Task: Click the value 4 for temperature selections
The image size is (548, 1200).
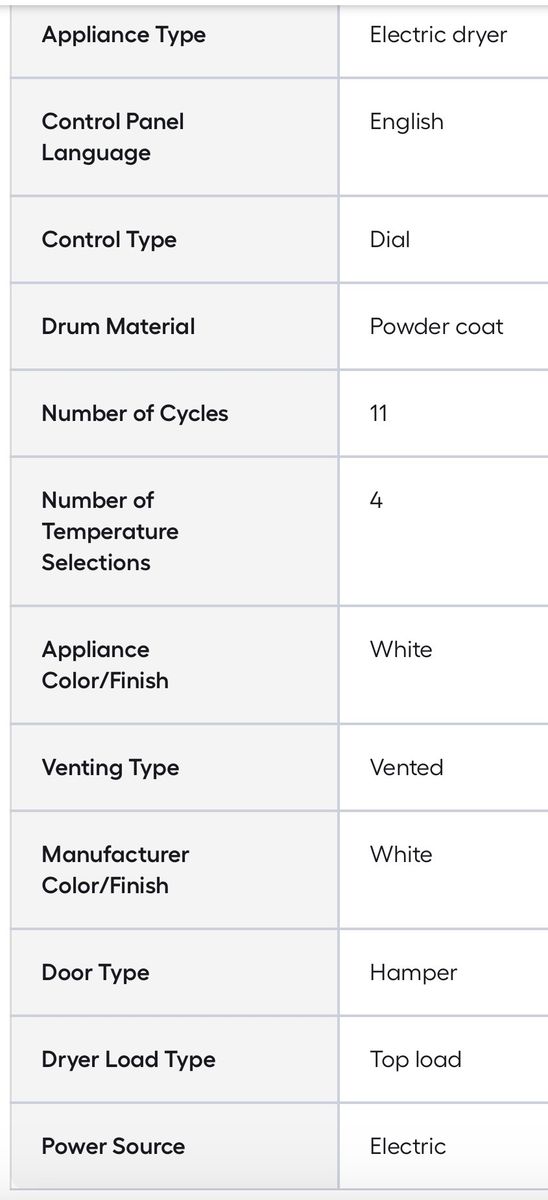Action: point(376,500)
